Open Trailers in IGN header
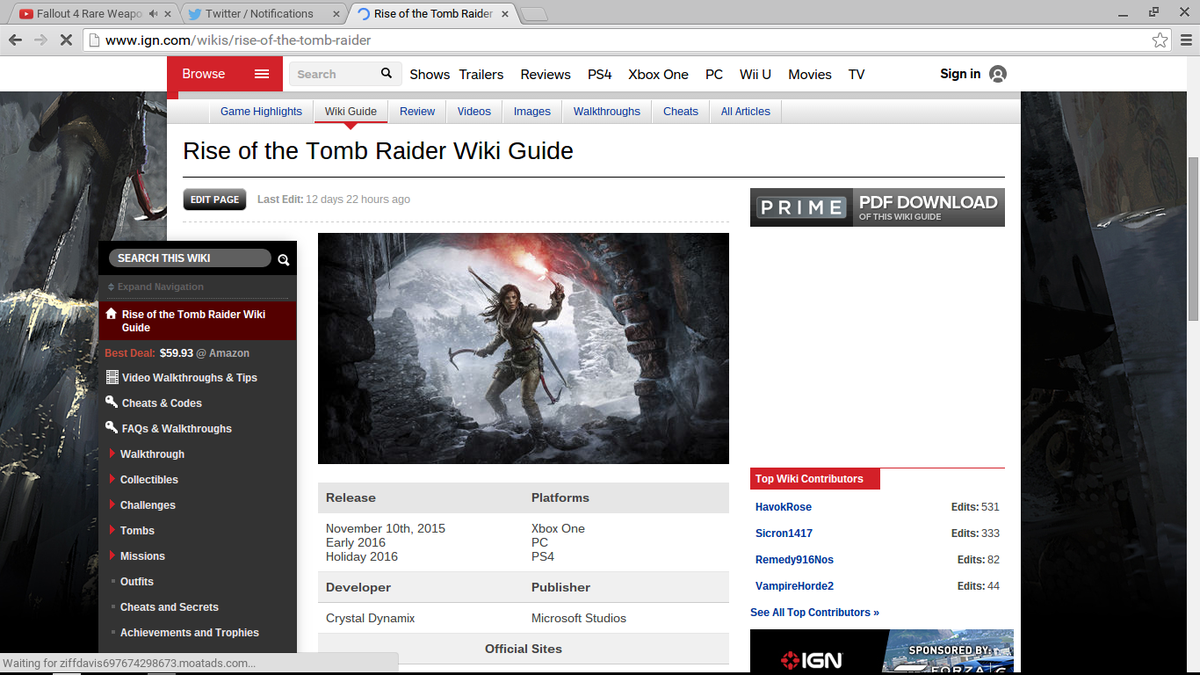The width and height of the screenshot is (1200, 675). (x=481, y=74)
